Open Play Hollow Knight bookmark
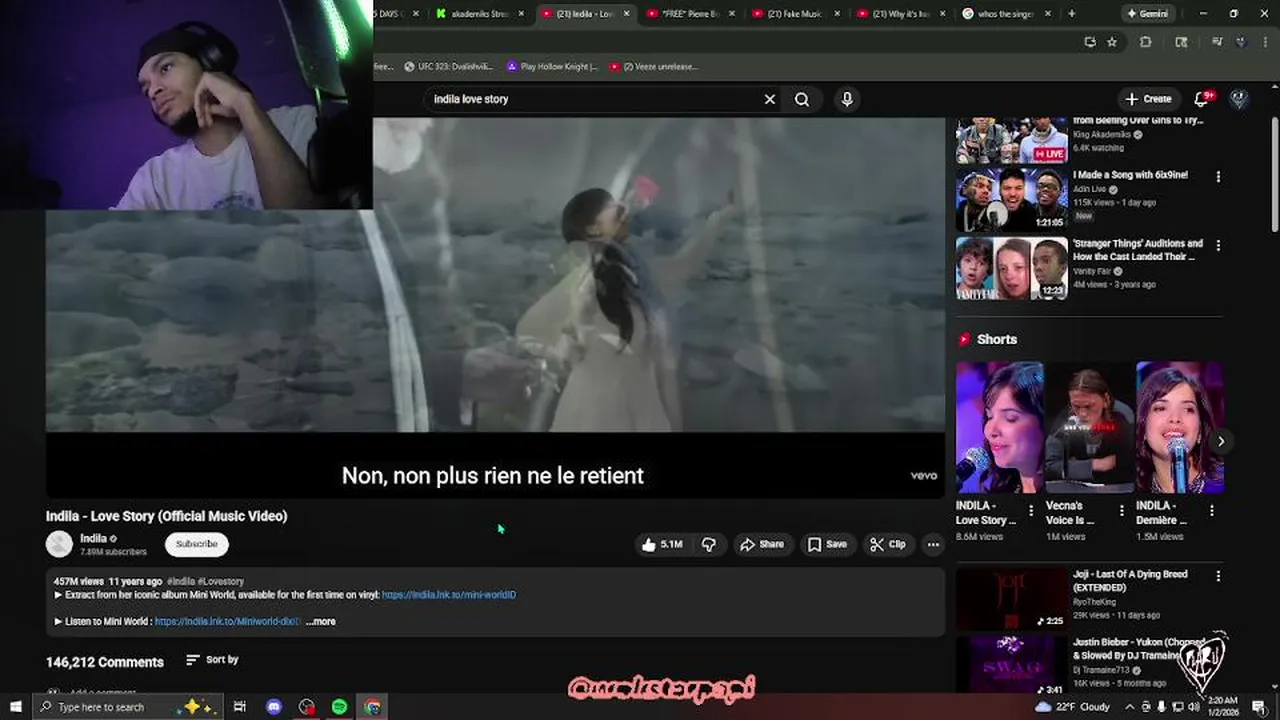Viewport: 1280px width, 720px height. (552, 67)
